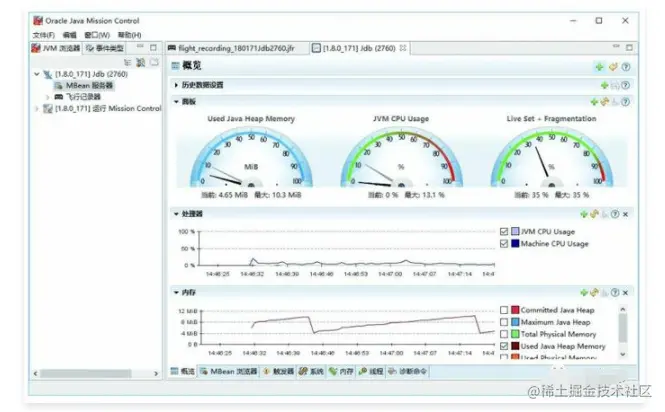This screenshot has width=665, height=412.
Task: Click the tree layout icon in JVM browser toolbar
Action: pyautogui.click(x=127, y=62)
